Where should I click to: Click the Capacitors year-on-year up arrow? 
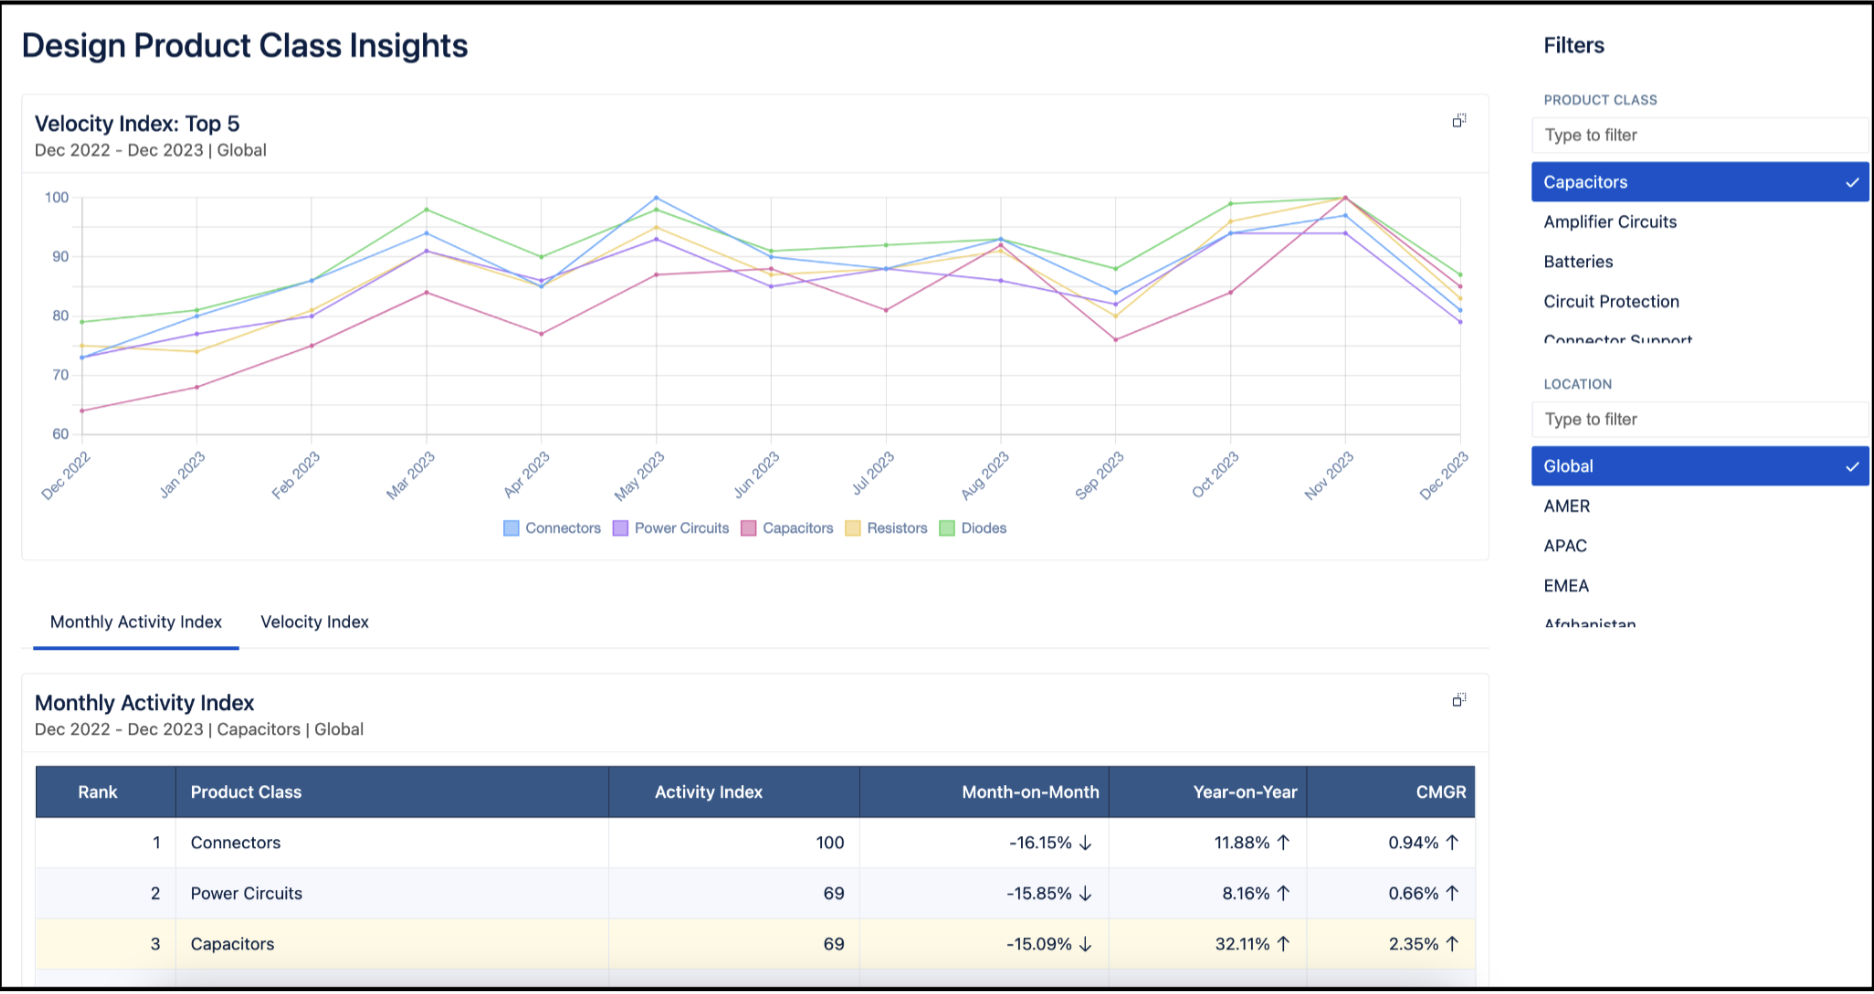coord(1283,944)
